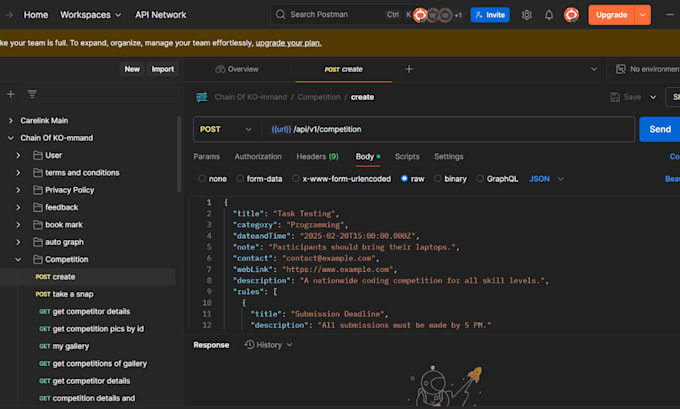The image size is (680, 409).
Task: Expand the feedback folder chevron
Action: [x=18, y=207]
